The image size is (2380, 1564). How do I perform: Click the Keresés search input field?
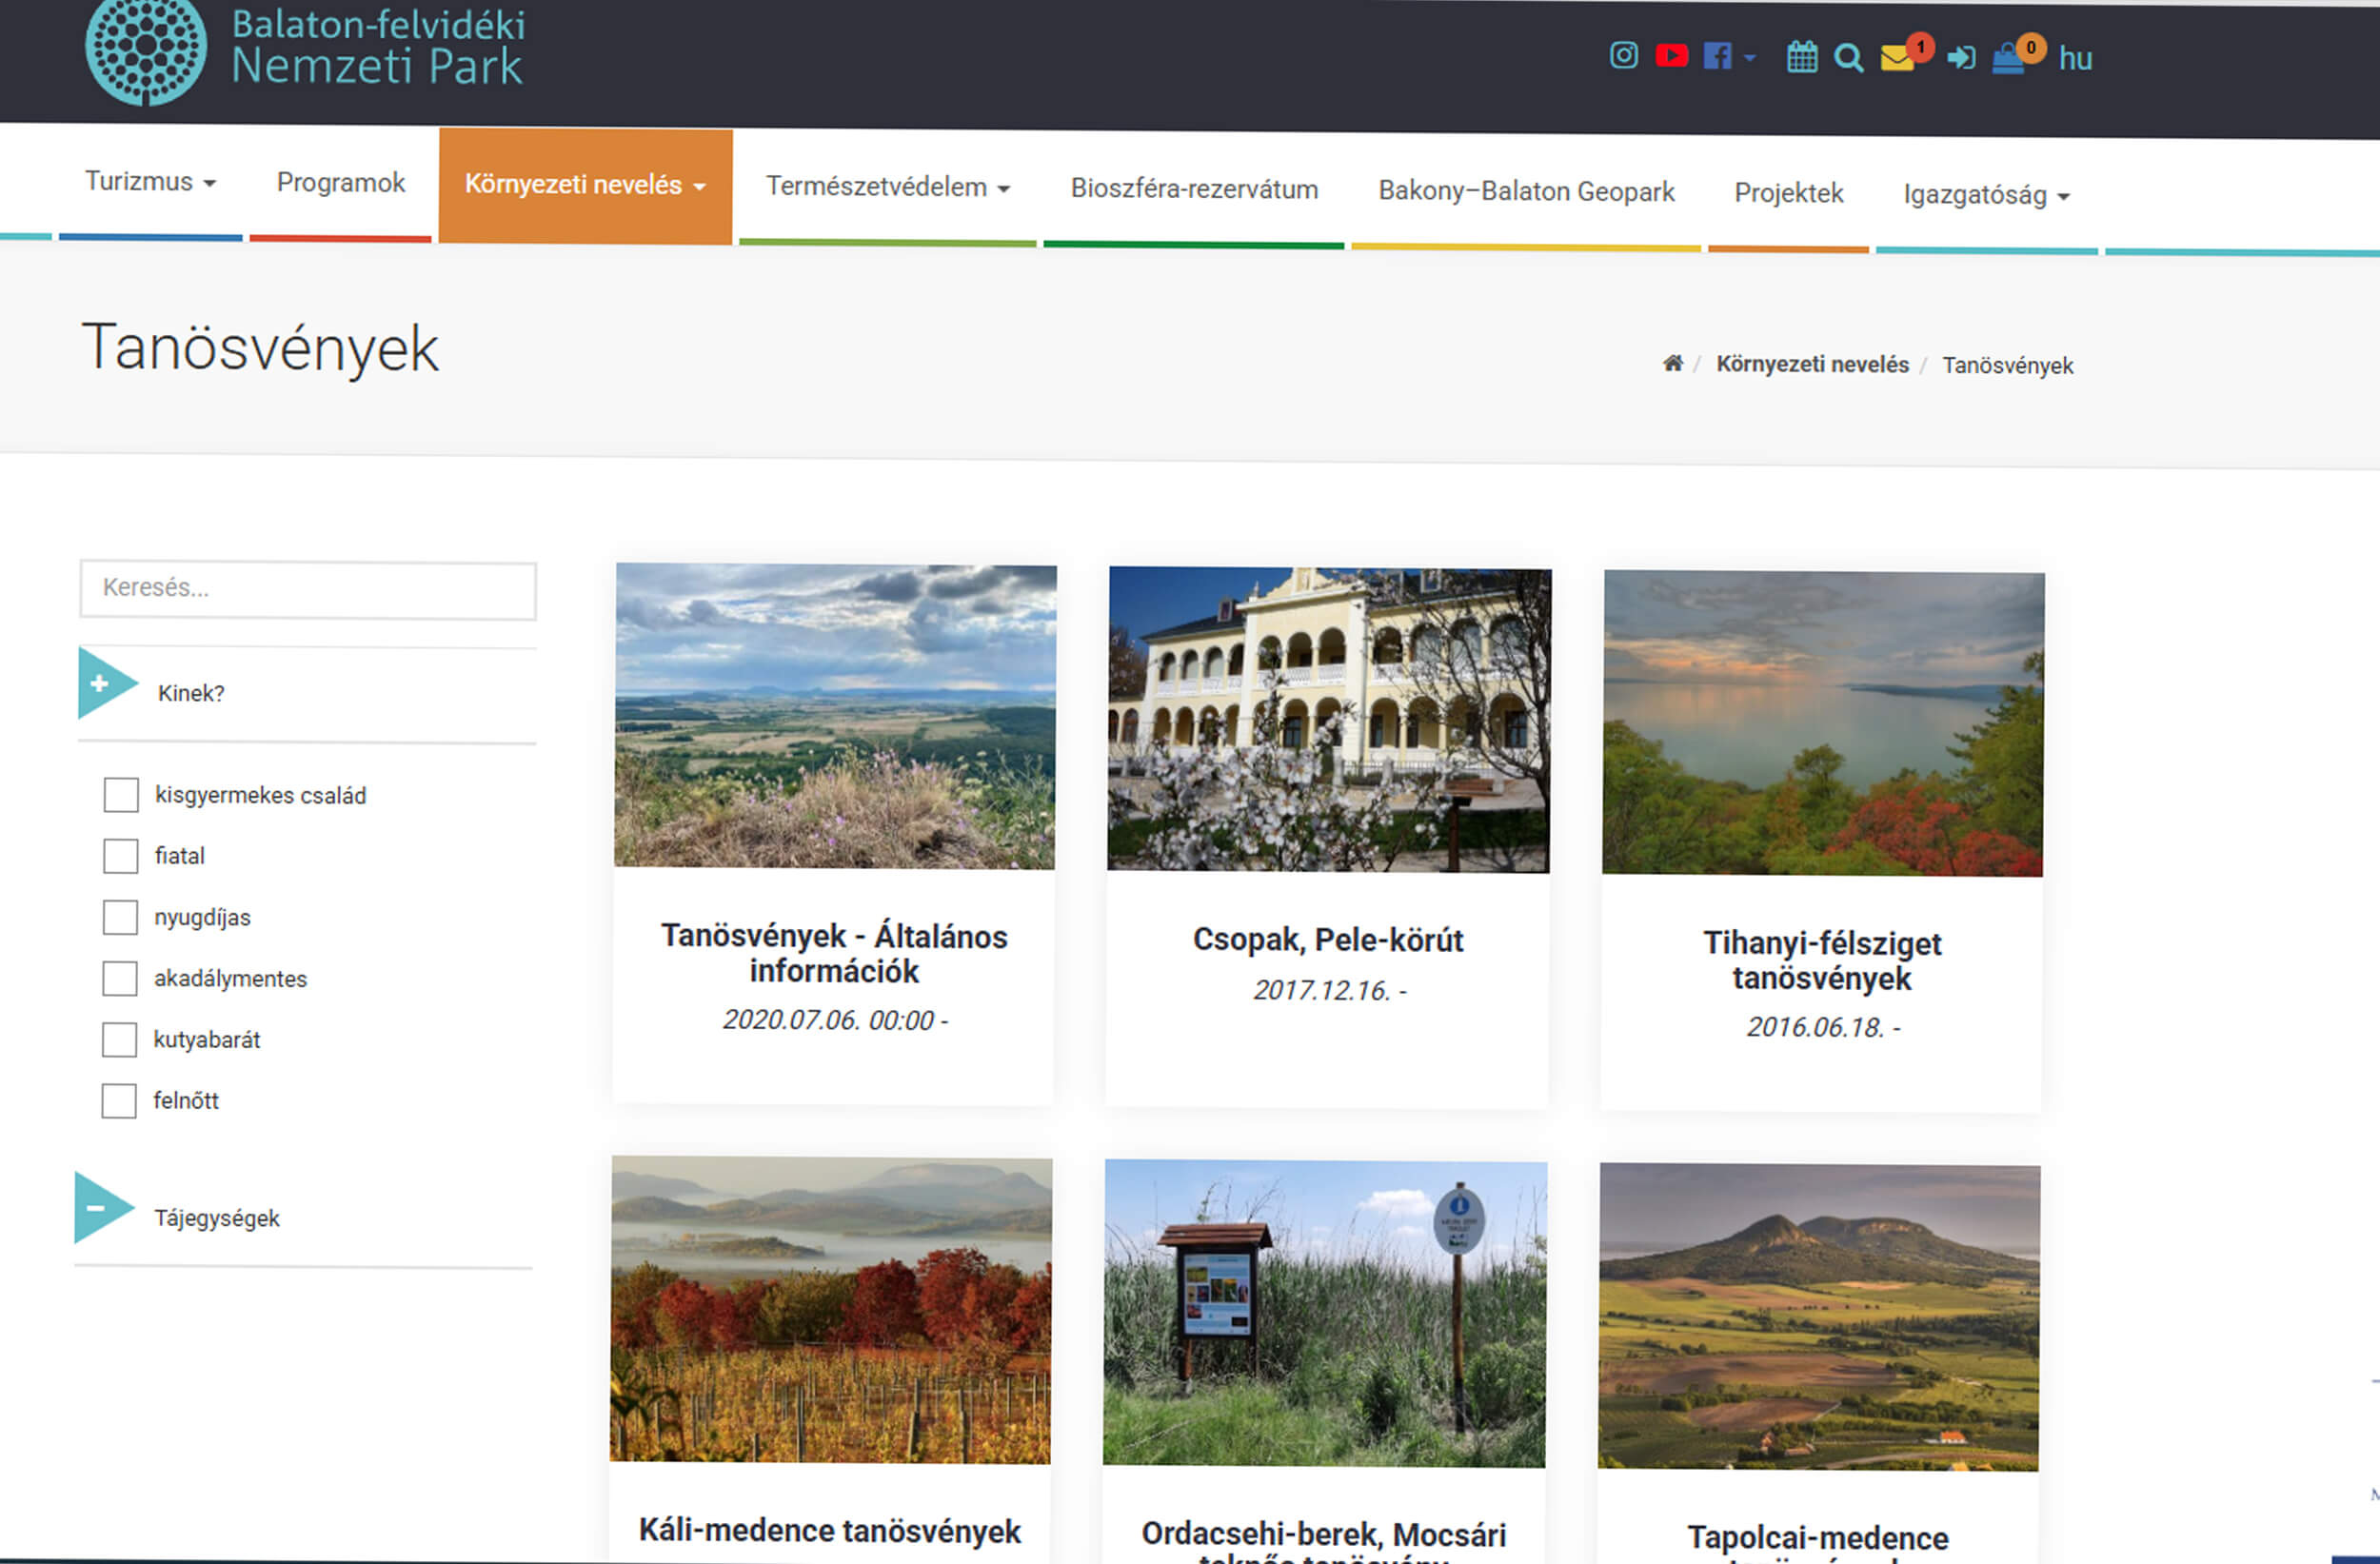307,589
